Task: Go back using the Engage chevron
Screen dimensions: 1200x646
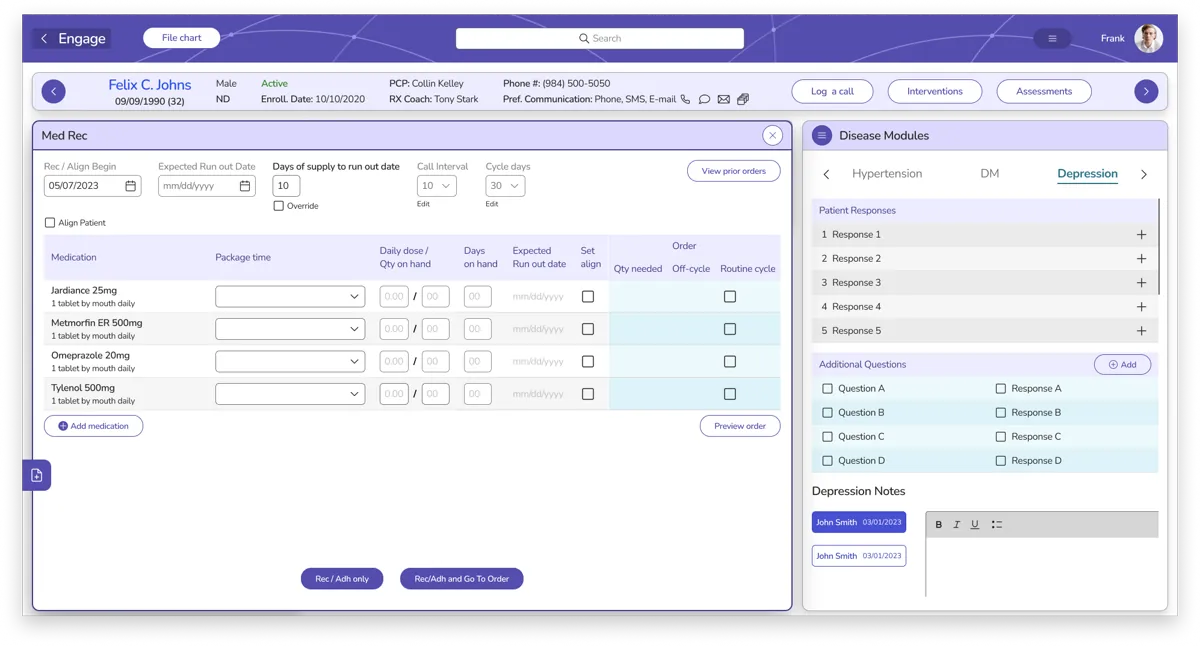Action: [44, 39]
